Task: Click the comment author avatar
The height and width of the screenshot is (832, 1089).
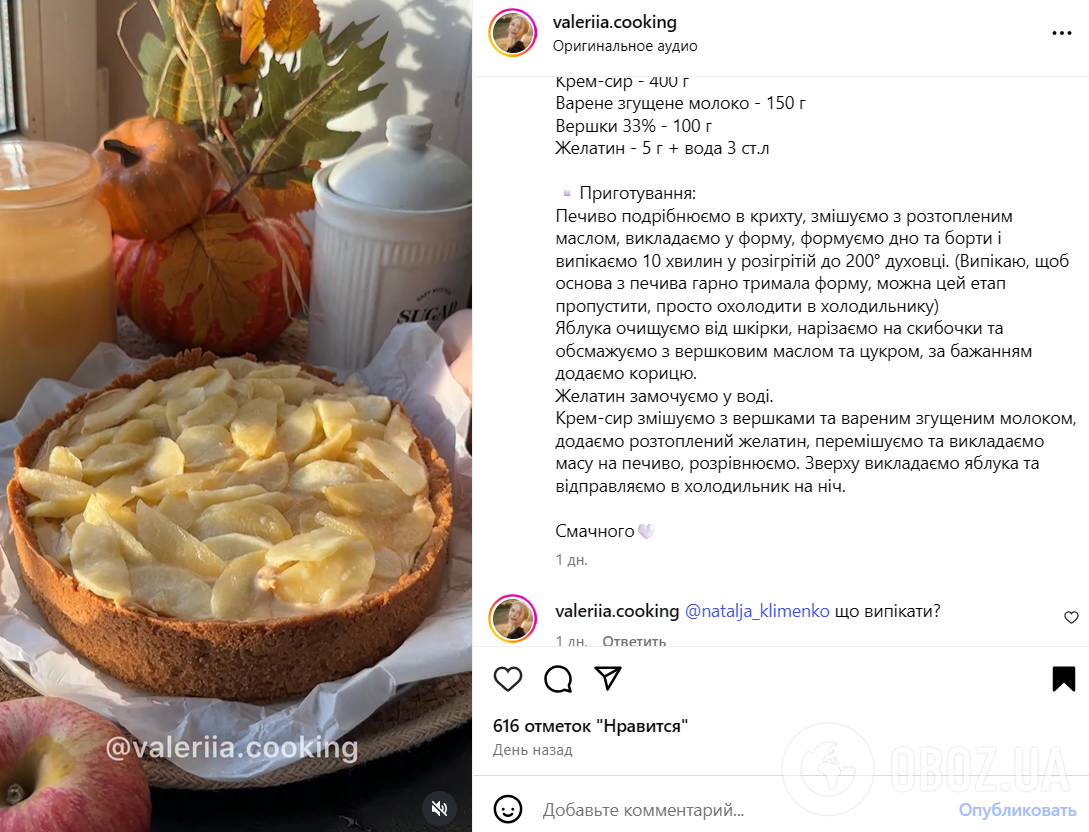Action: coord(513,618)
